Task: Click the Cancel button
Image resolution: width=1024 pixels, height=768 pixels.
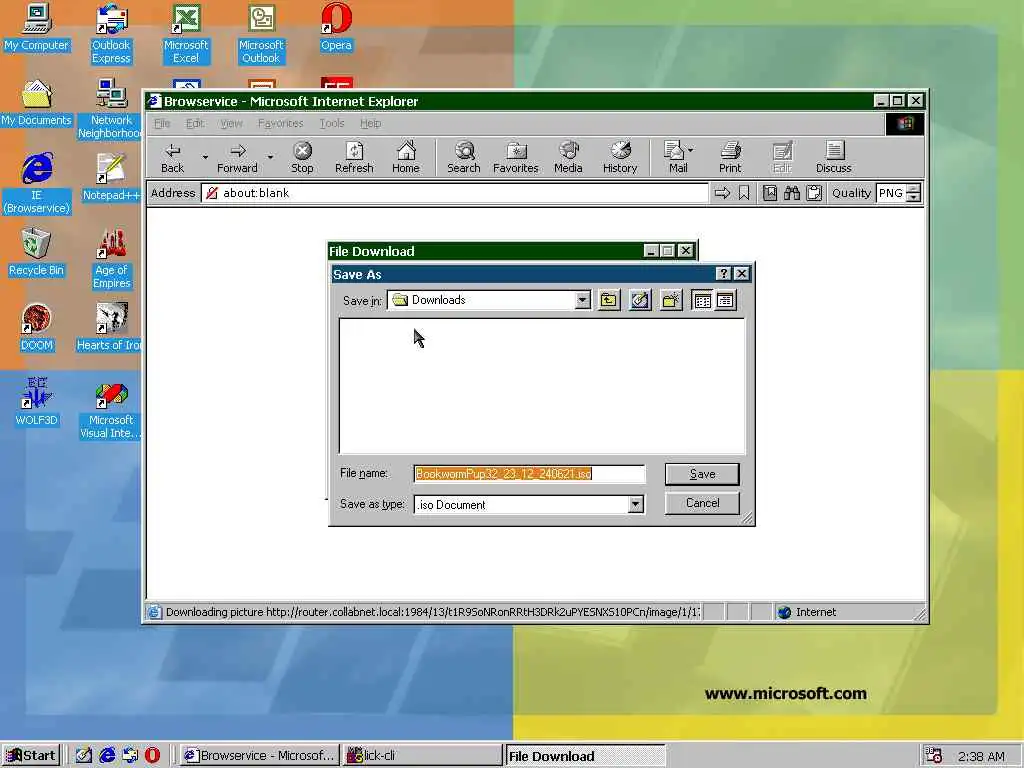Action: tap(702, 503)
